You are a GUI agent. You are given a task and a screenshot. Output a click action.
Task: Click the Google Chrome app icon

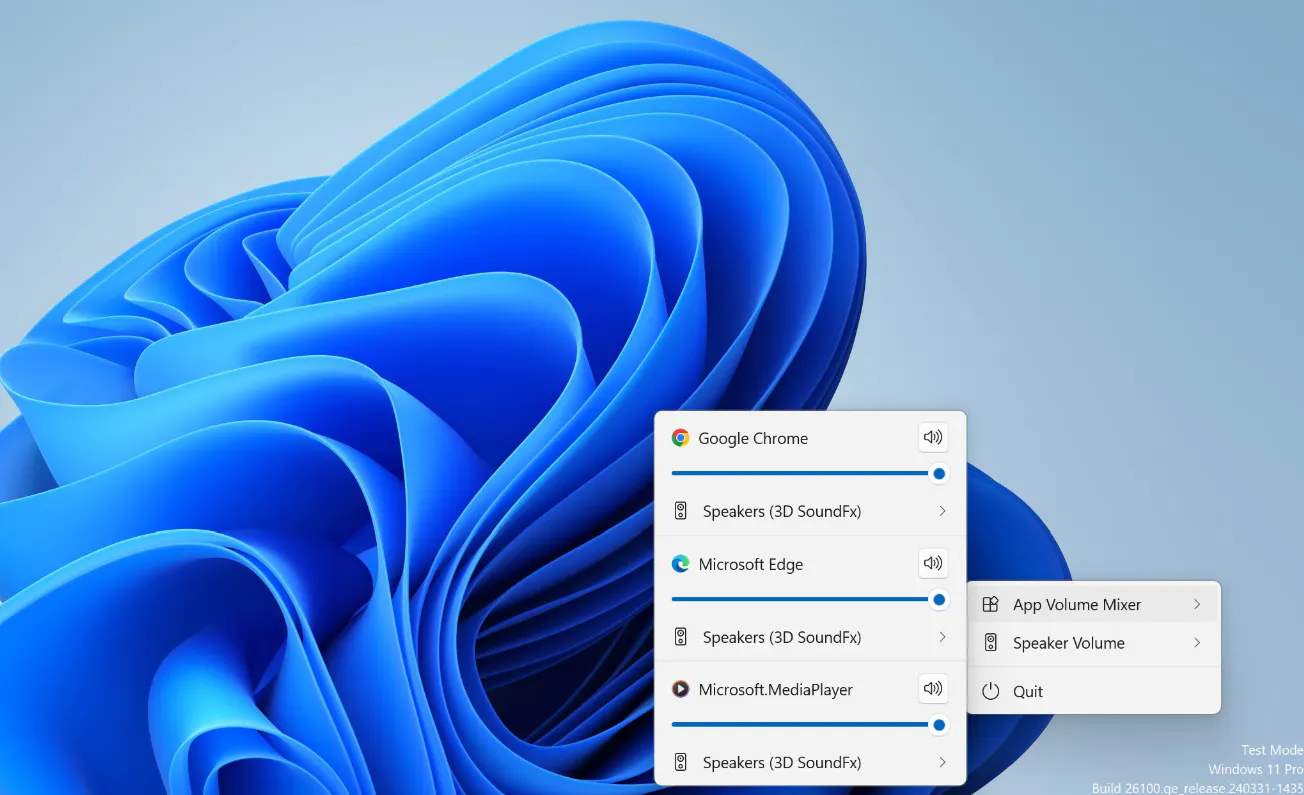coord(680,438)
